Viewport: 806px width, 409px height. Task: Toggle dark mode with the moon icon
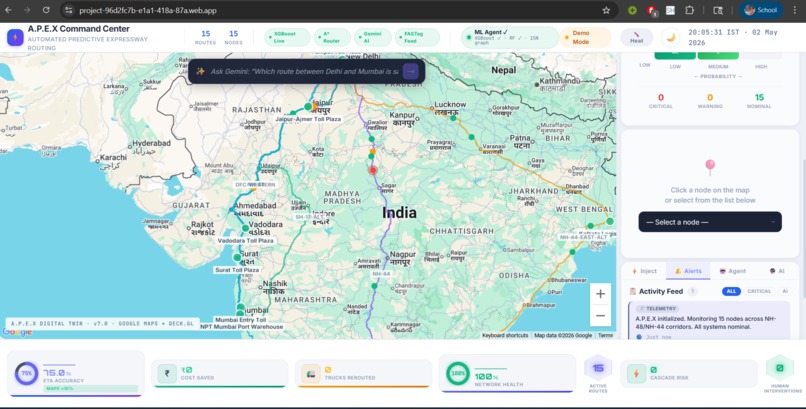(x=670, y=38)
